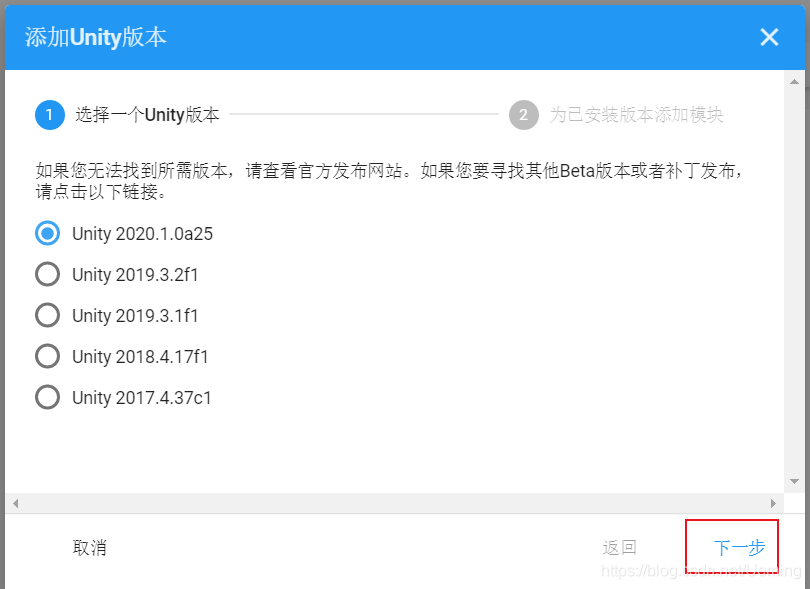Click step 2 circle indicator

coord(524,115)
